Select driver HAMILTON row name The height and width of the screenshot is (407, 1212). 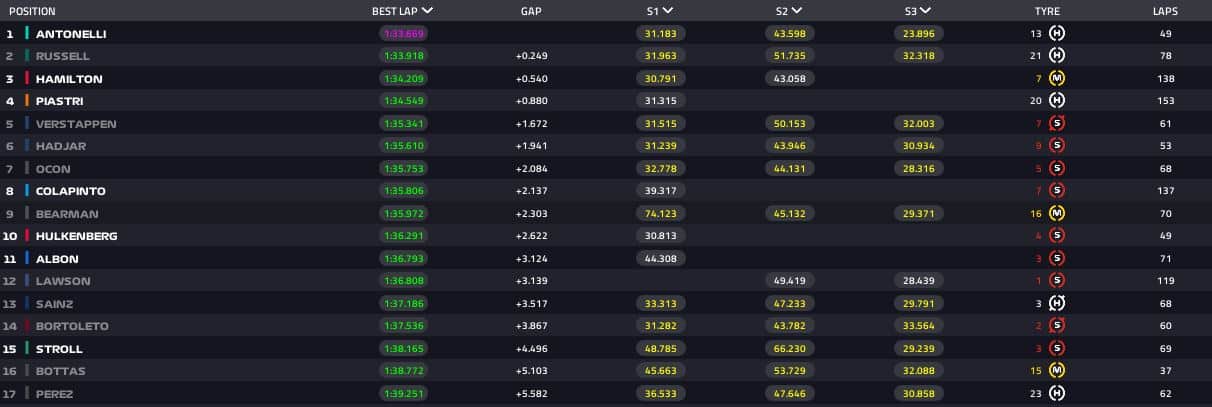coord(69,78)
